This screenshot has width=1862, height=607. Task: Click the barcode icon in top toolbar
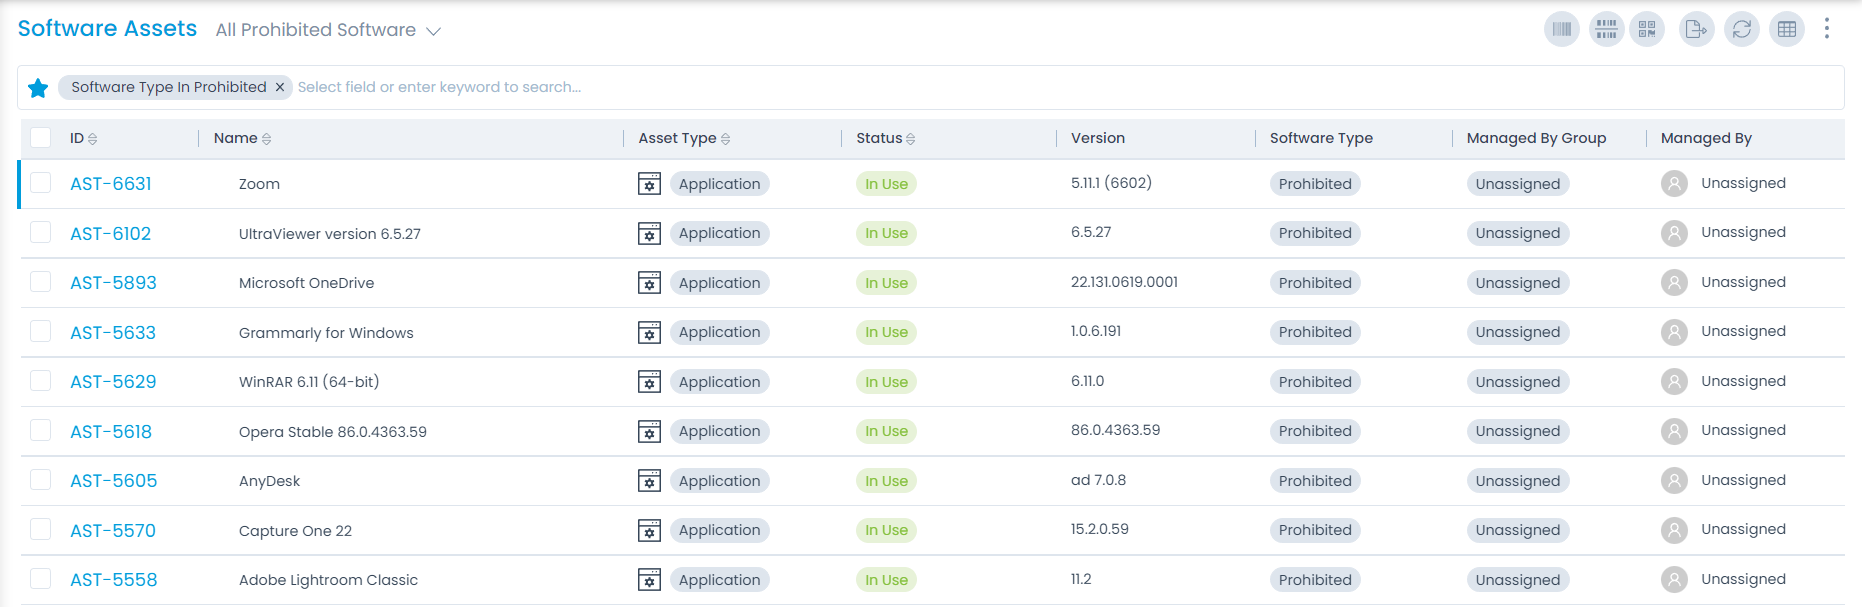point(1562,29)
